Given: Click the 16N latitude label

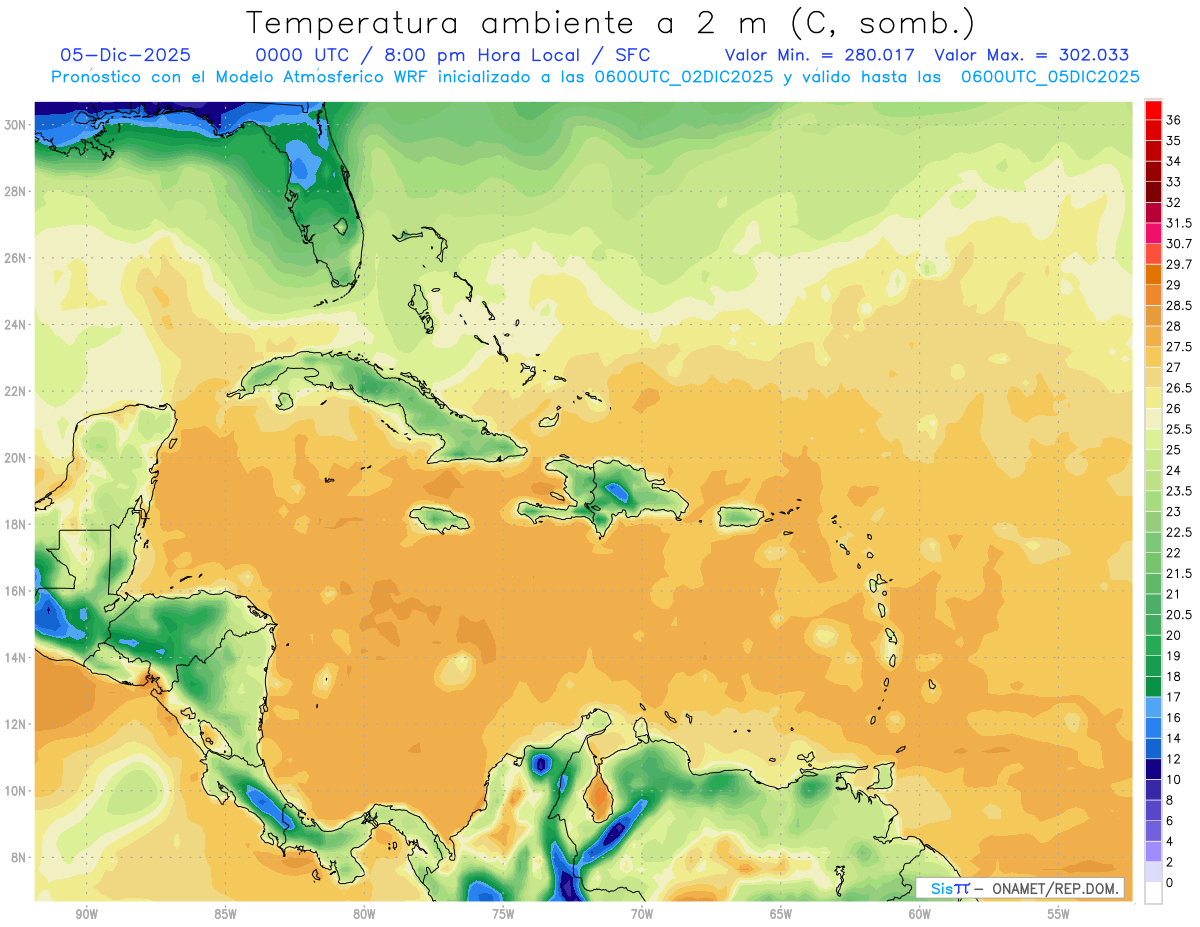Looking at the screenshot, I should click(16, 591).
